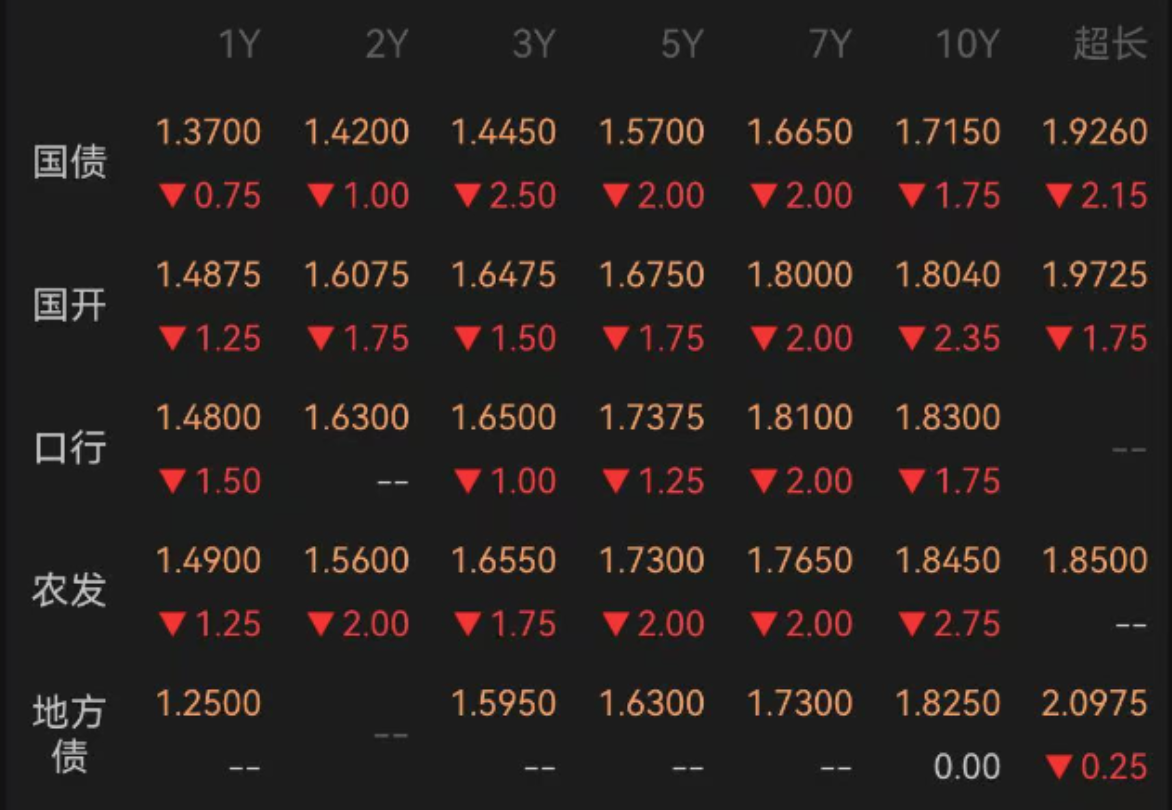Select the 地方债 row label
This screenshot has width=1172, height=810.
70,733
